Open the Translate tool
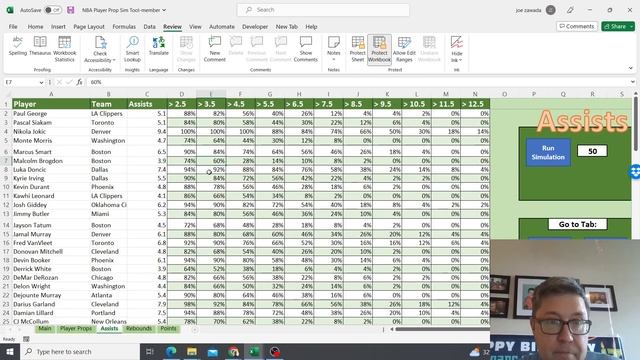 (x=159, y=46)
